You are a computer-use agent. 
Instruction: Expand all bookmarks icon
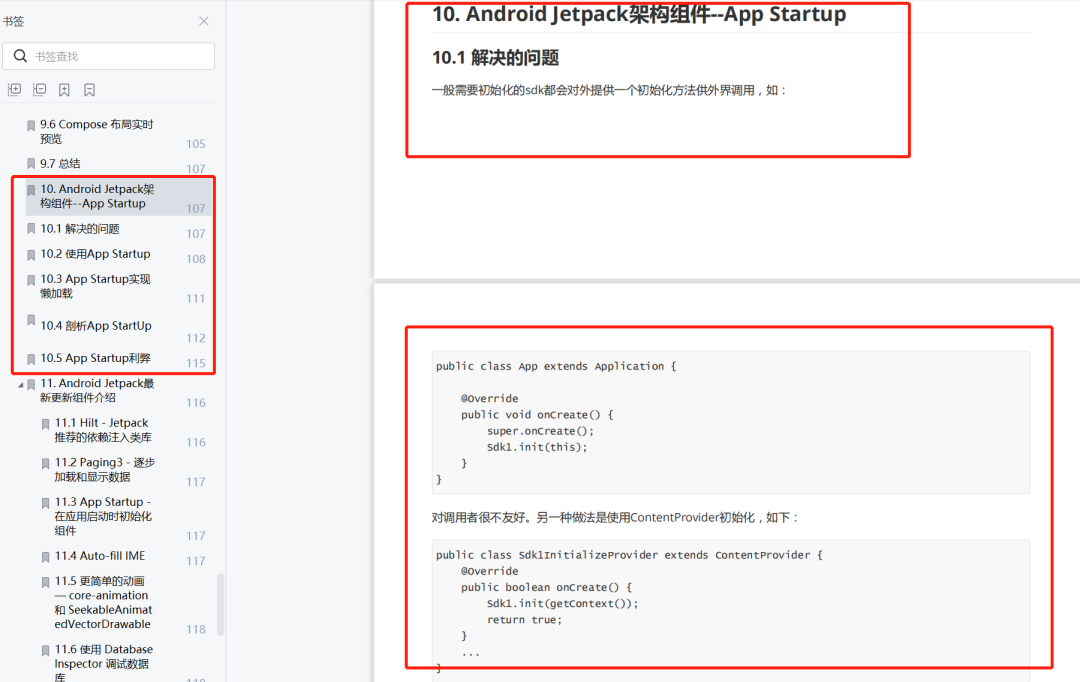click(14, 90)
